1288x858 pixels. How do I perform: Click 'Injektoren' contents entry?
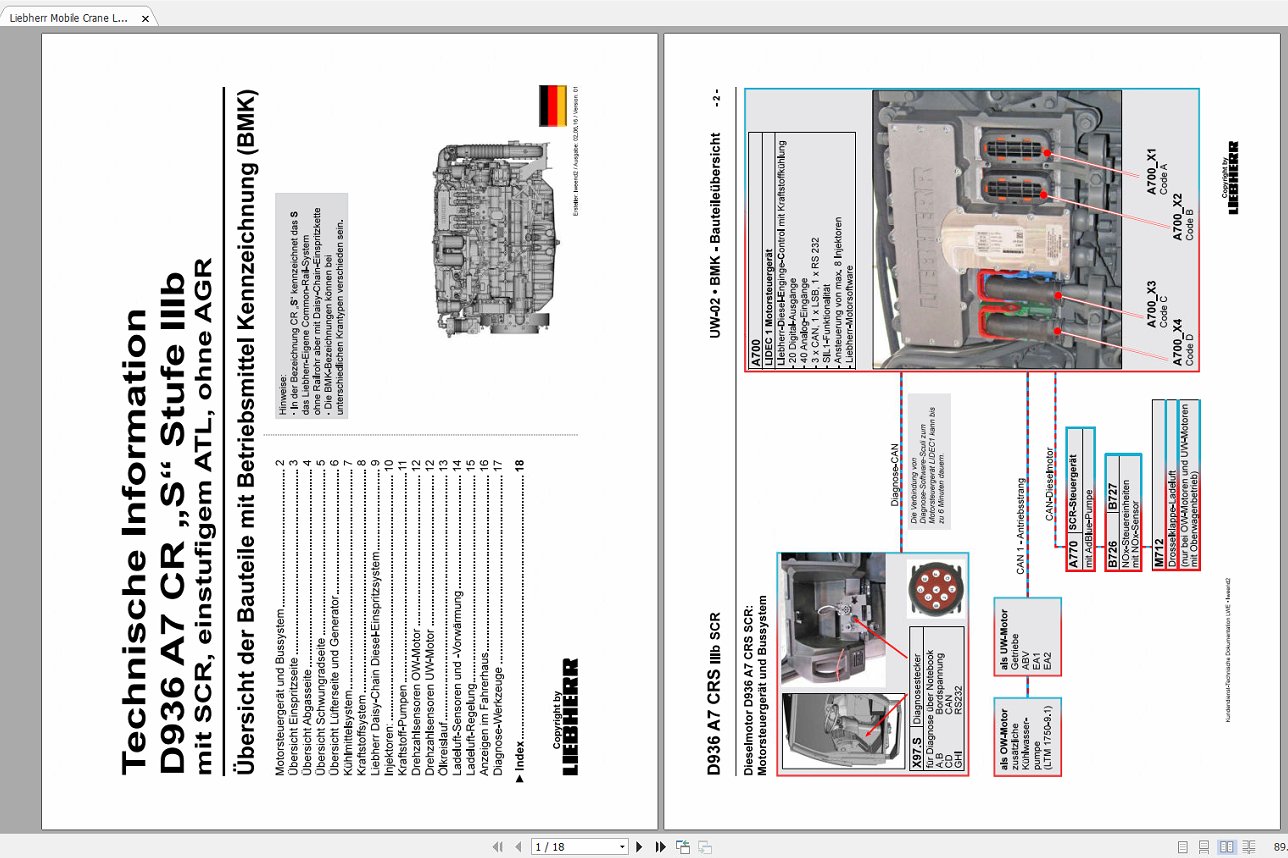coord(389,616)
